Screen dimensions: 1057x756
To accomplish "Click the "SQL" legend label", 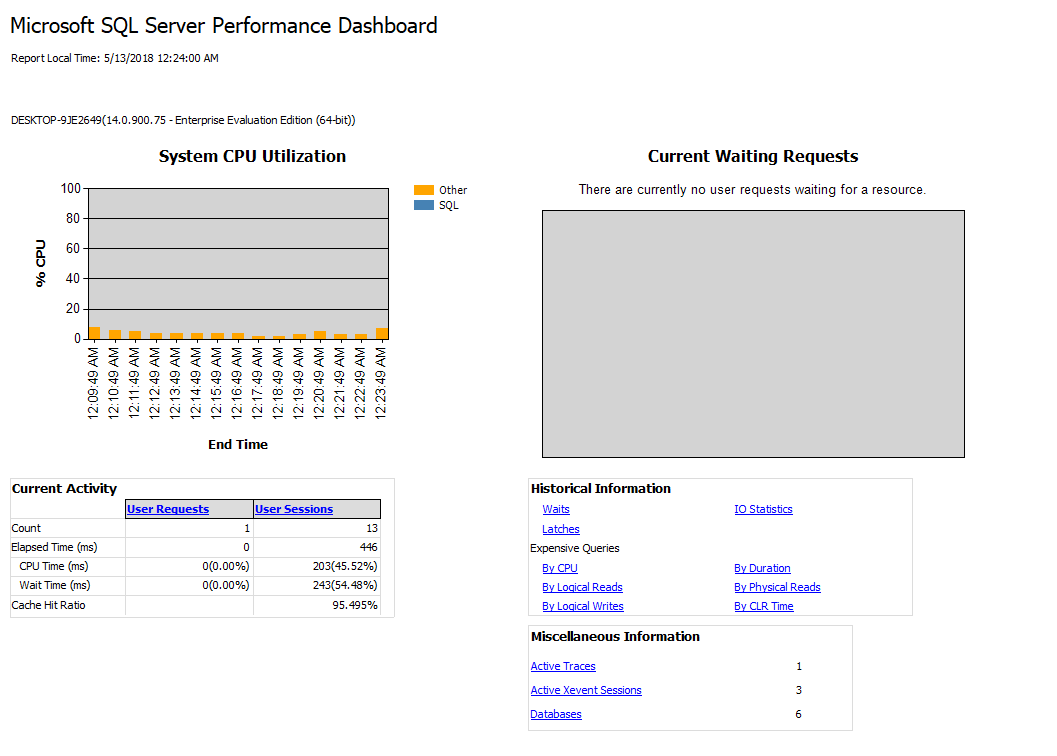I will pos(449,205).
